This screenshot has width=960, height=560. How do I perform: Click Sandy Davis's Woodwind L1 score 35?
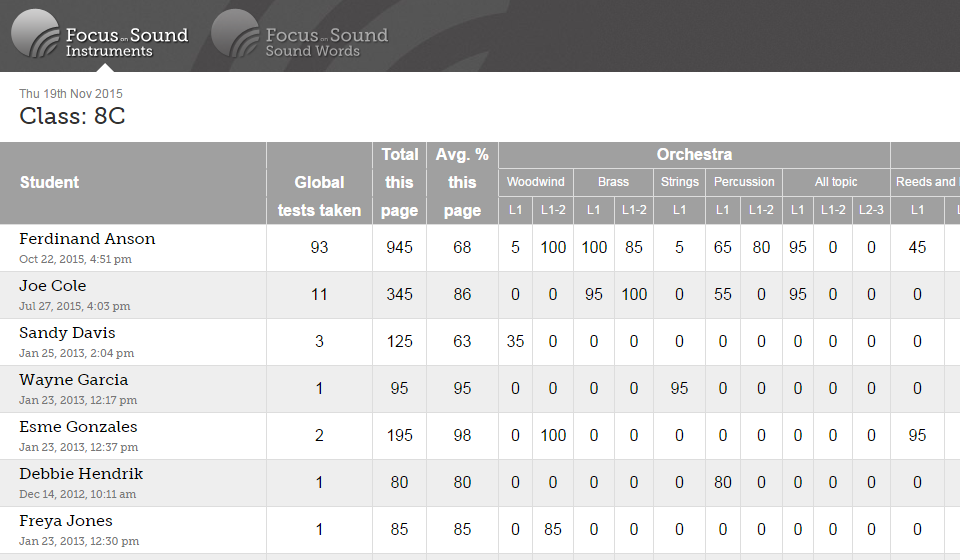click(516, 342)
